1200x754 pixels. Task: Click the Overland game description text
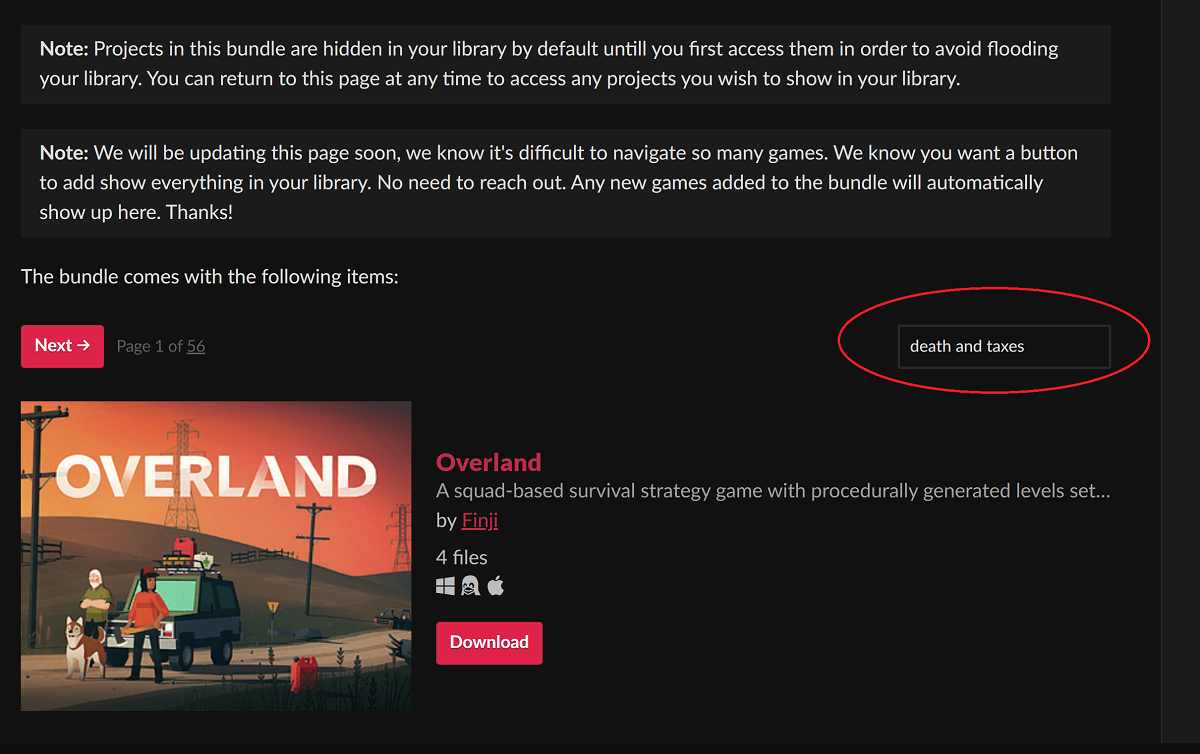[x=774, y=491]
